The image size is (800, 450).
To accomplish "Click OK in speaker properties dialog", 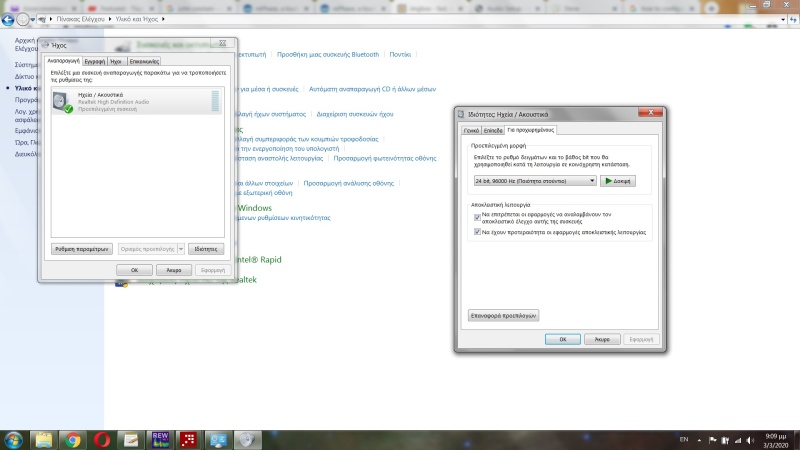I will 563,339.
